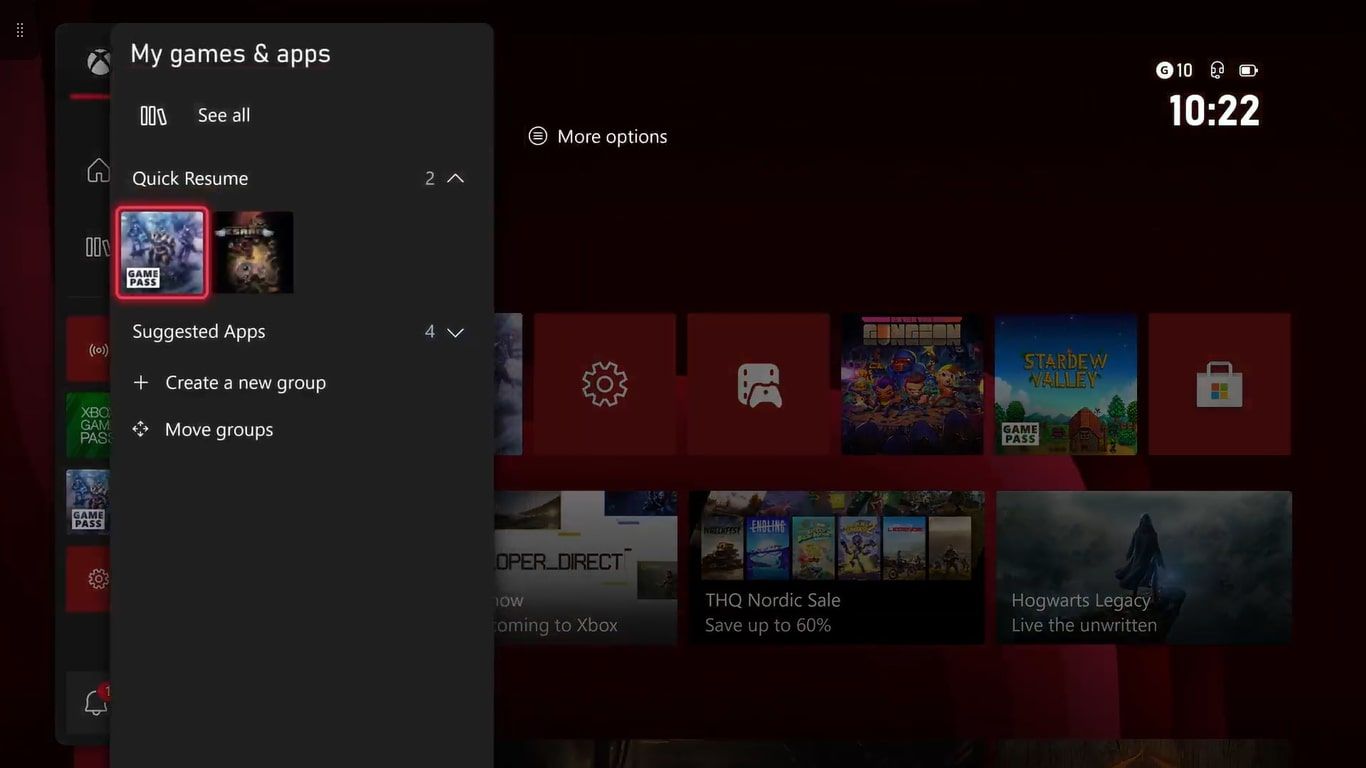Resume the Game Pass game in Quick Resume
This screenshot has width=1366, height=768.
click(162, 253)
